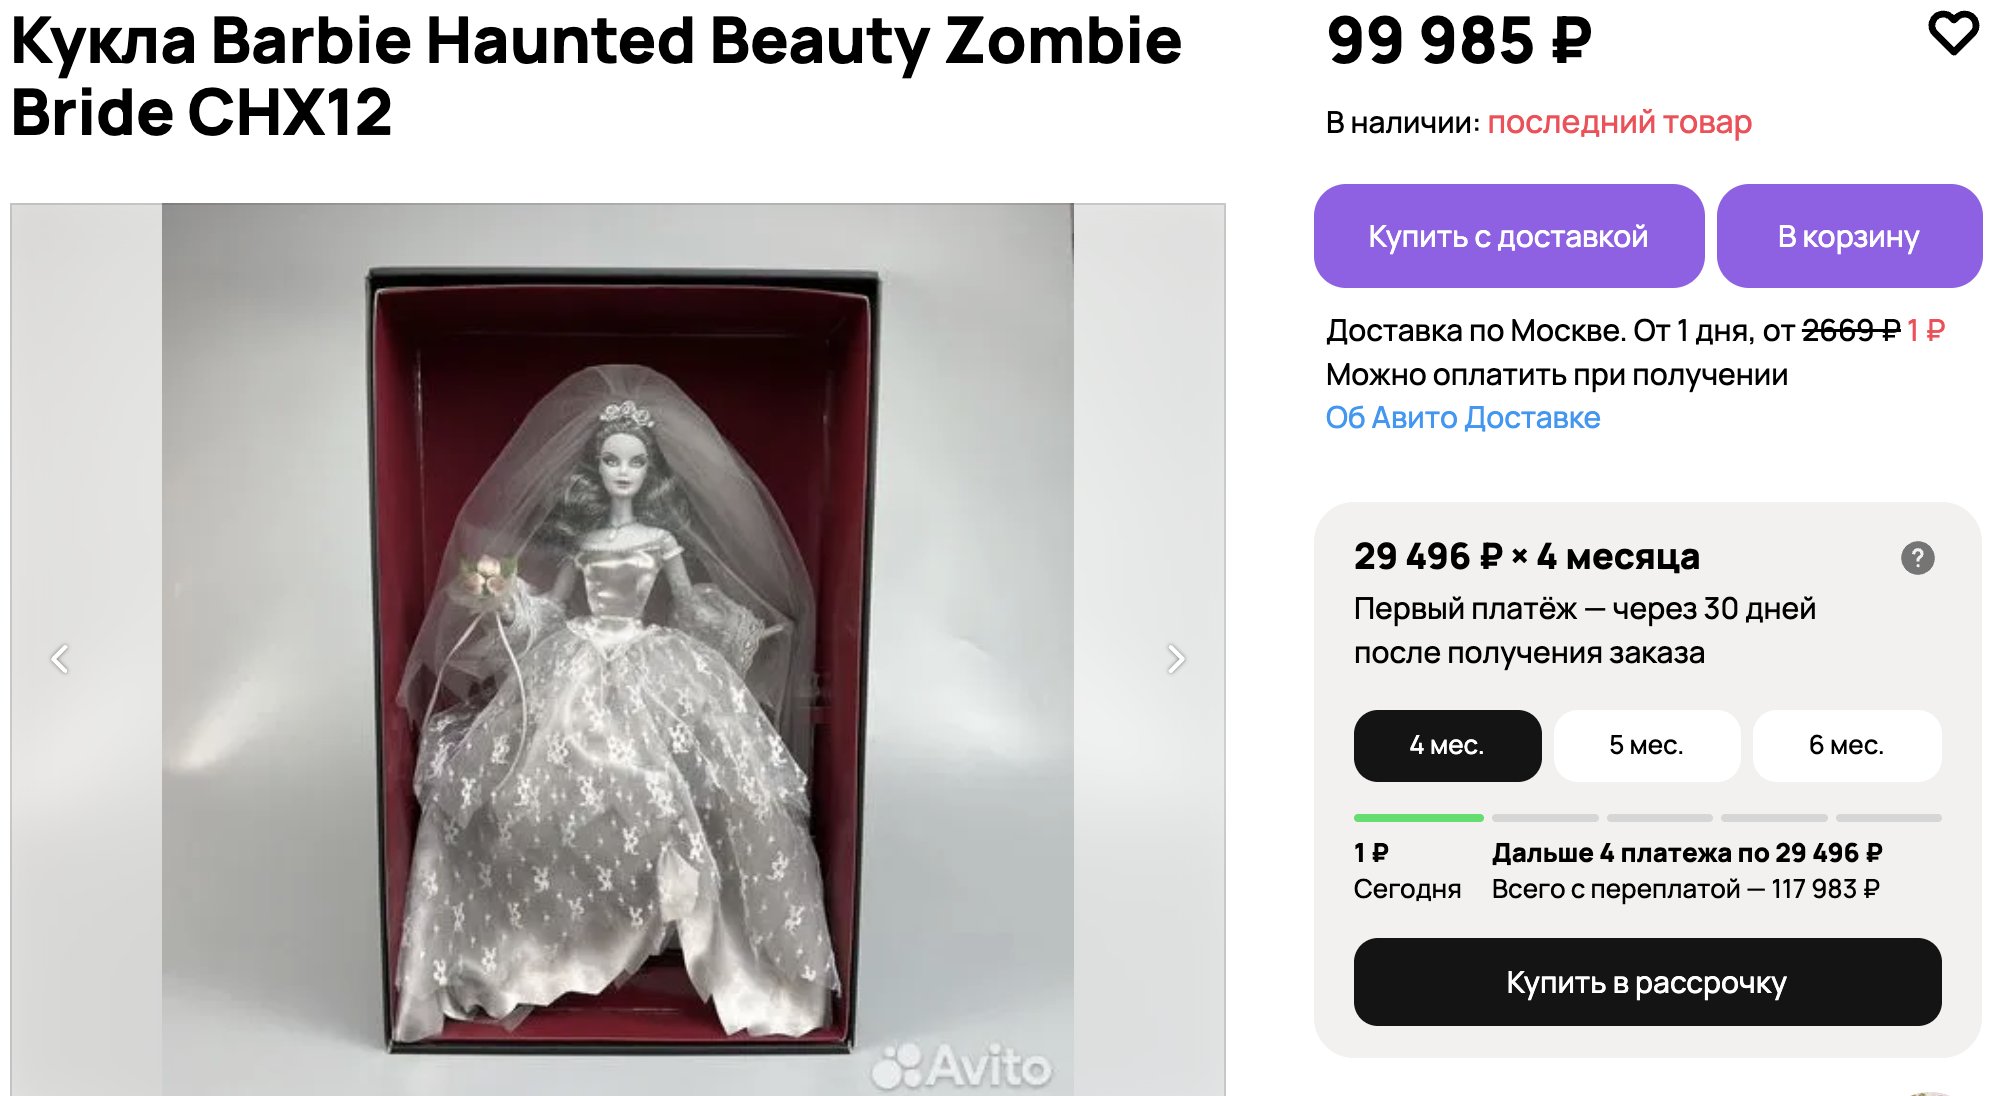The image size is (2014, 1096).
Task: Click the question mark help icon for installments
Action: pyautogui.click(x=1917, y=558)
